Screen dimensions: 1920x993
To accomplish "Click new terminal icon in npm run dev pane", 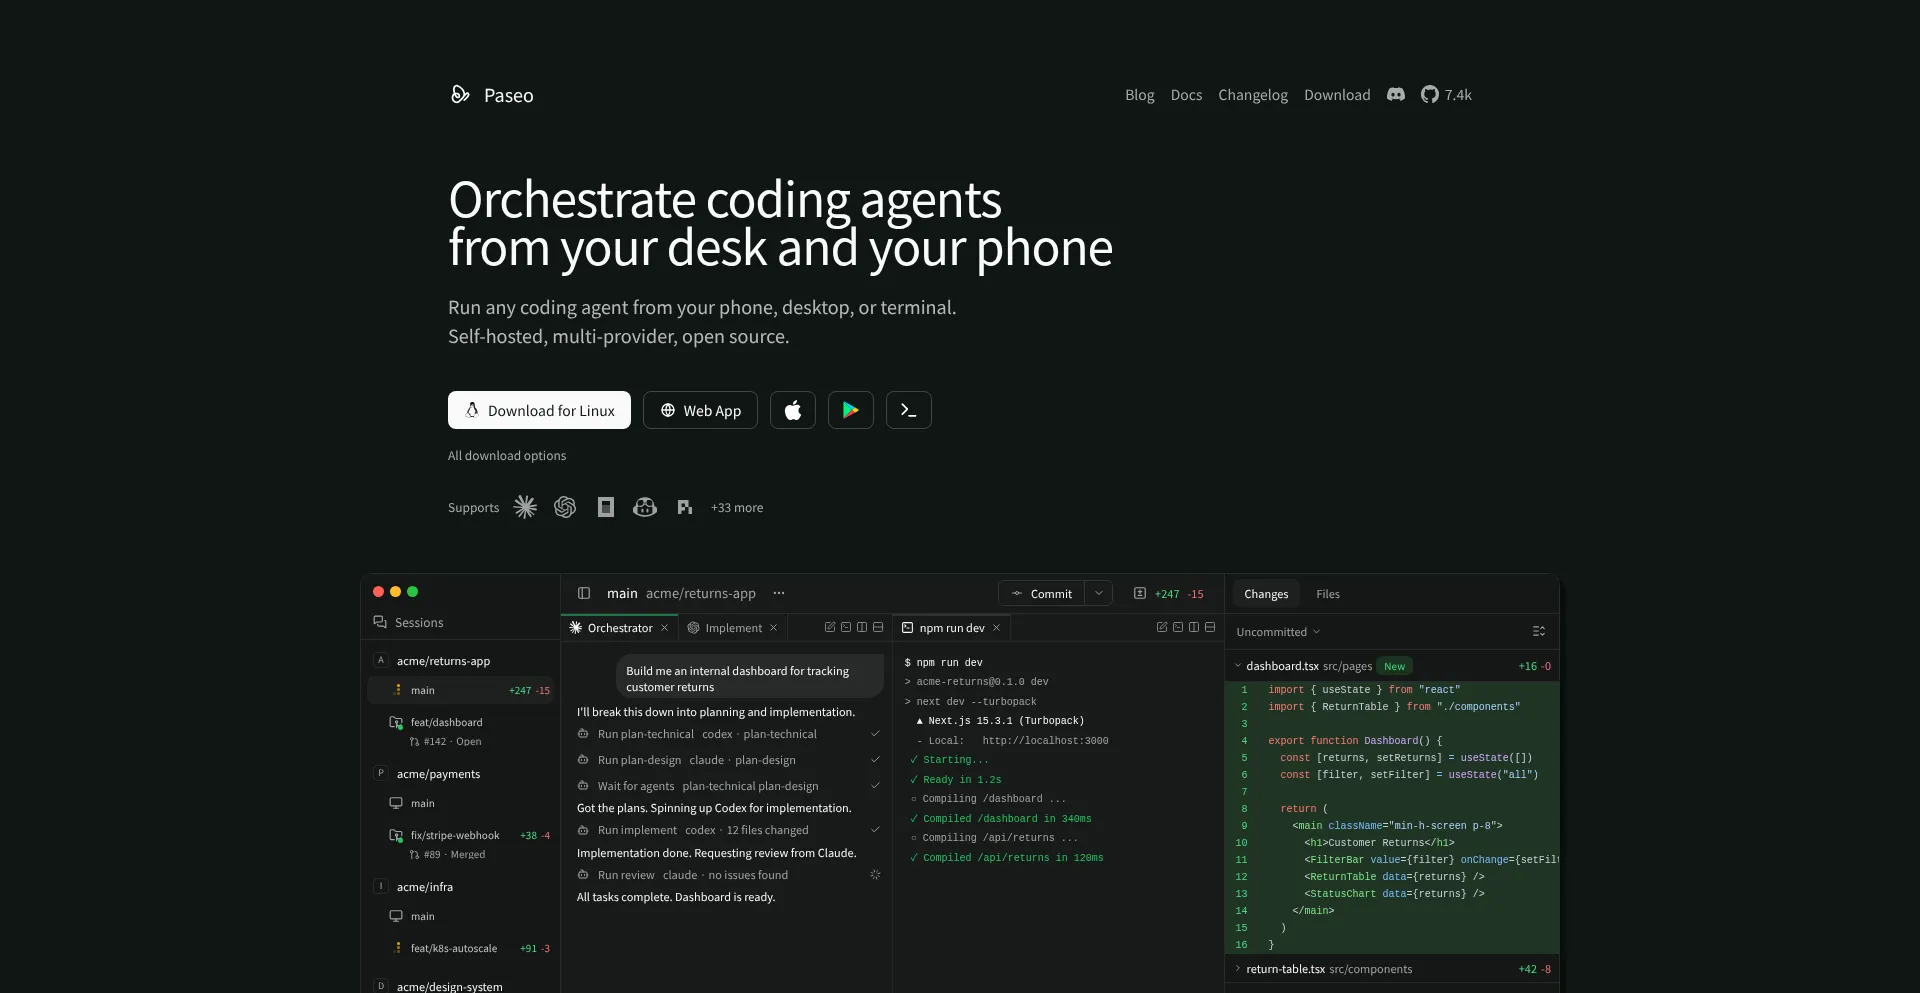I will point(1178,627).
